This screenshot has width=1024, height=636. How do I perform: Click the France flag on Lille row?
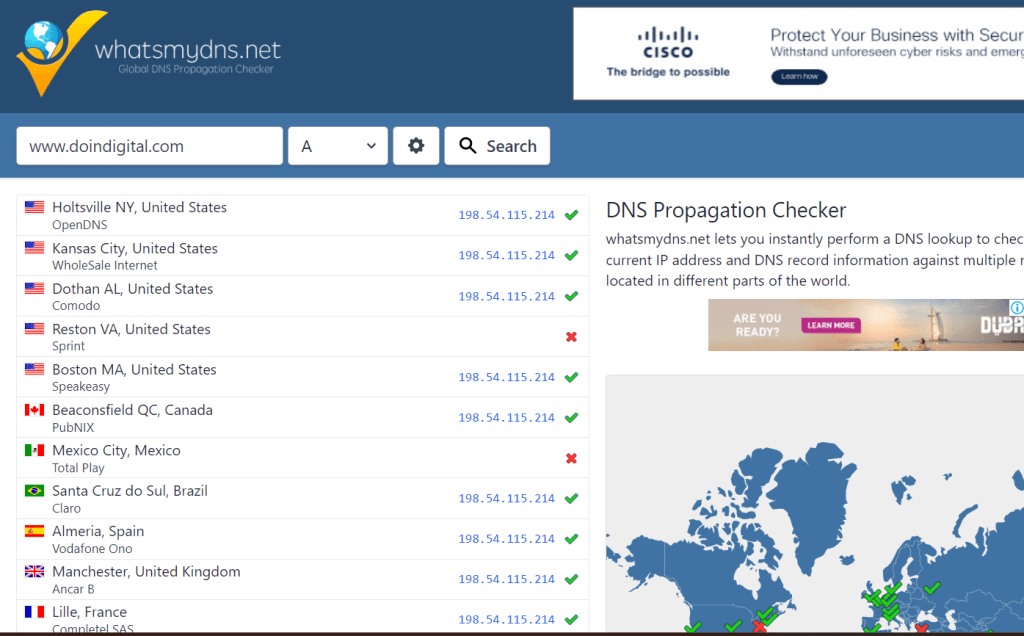35,612
